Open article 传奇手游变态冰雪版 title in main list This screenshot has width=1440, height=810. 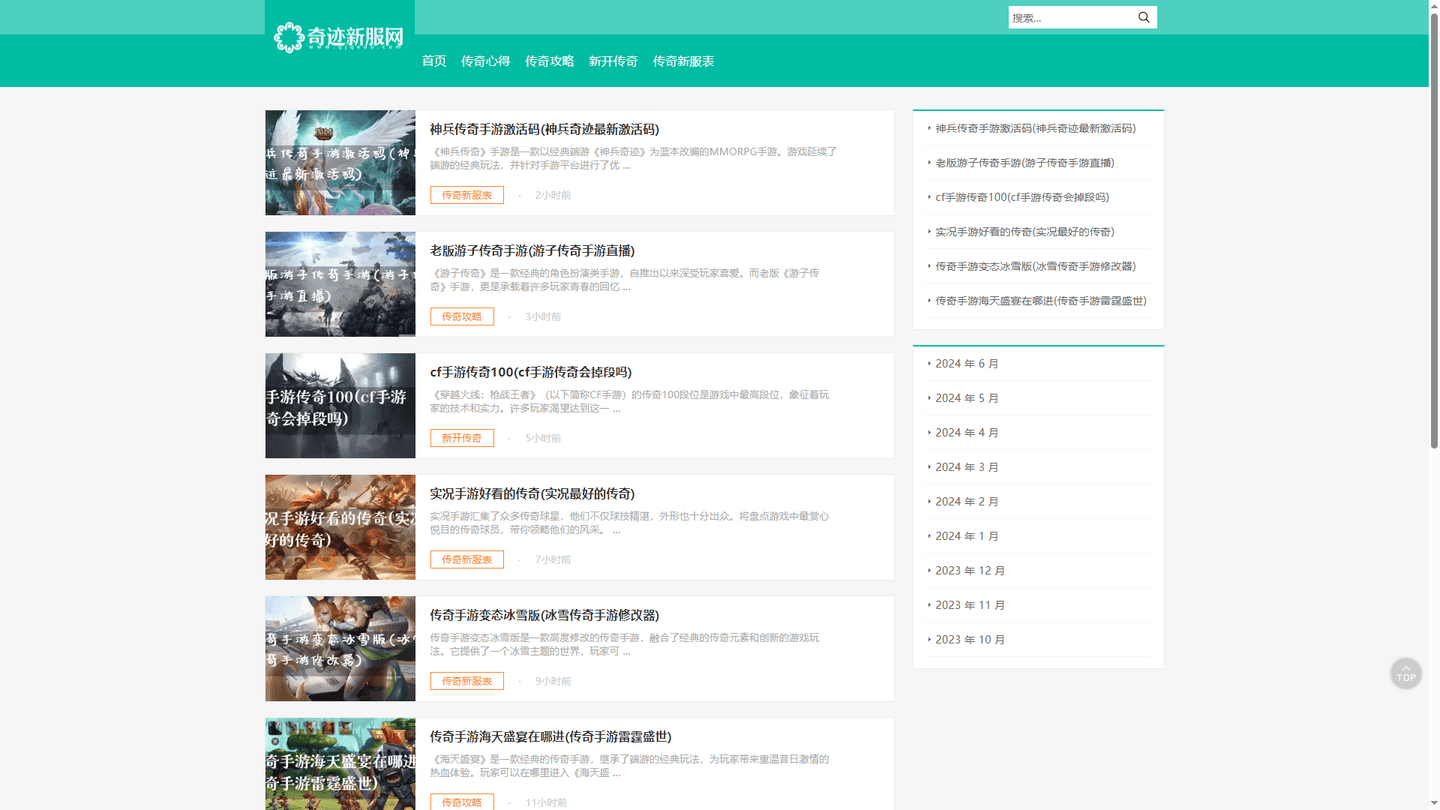(544, 615)
